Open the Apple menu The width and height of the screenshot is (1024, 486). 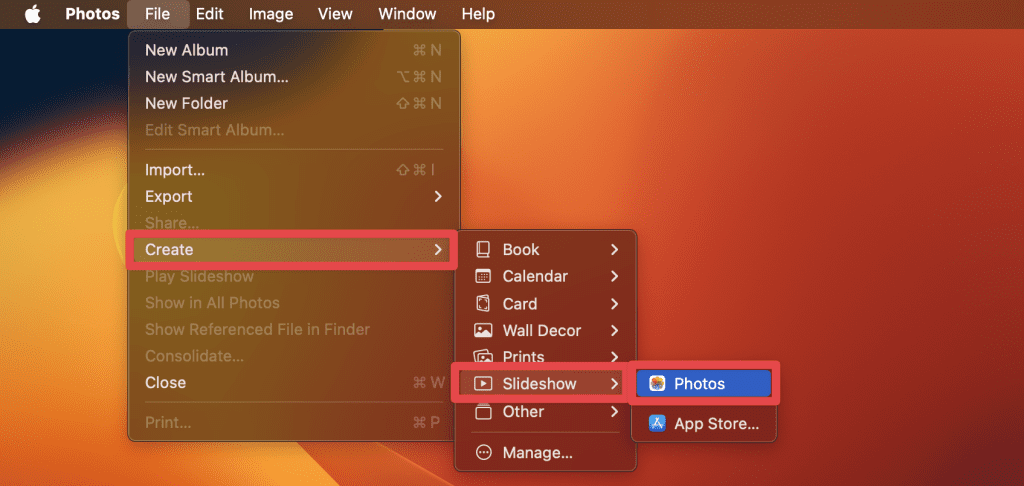click(x=33, y=14)
